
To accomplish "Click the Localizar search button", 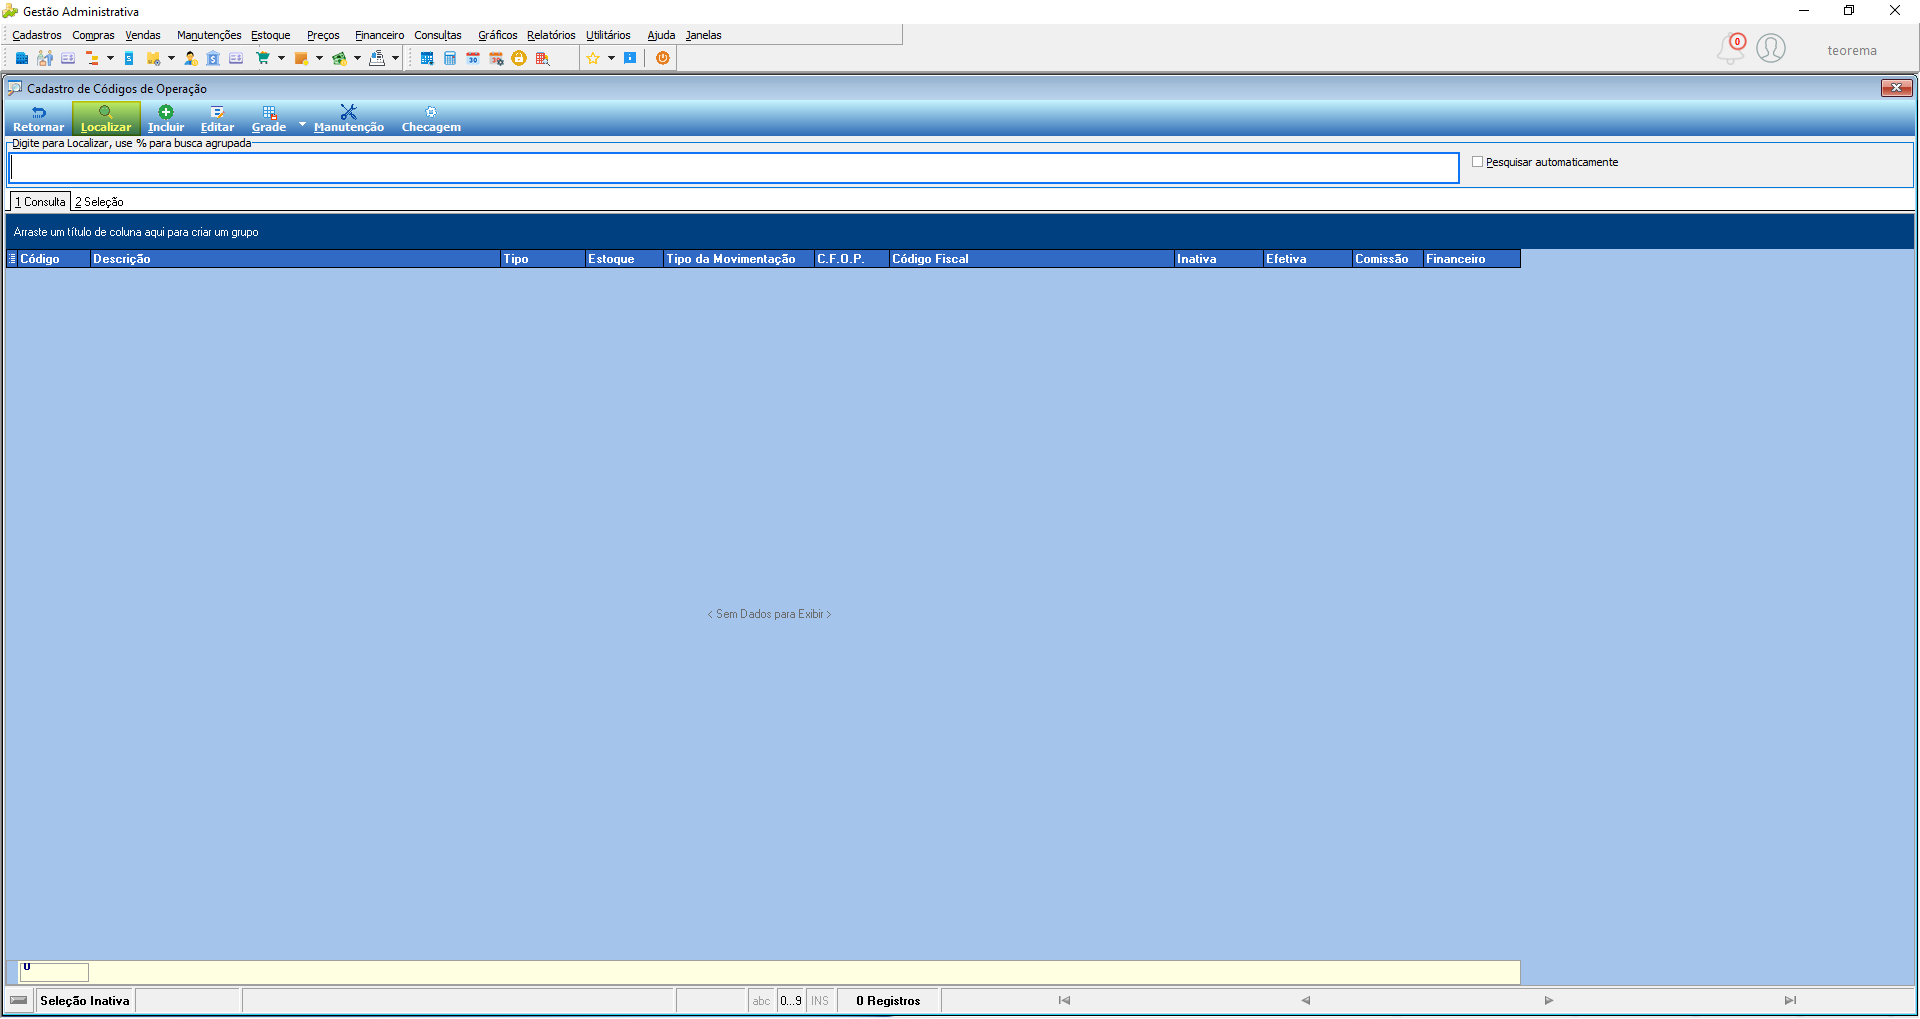I will coord(106,119).
